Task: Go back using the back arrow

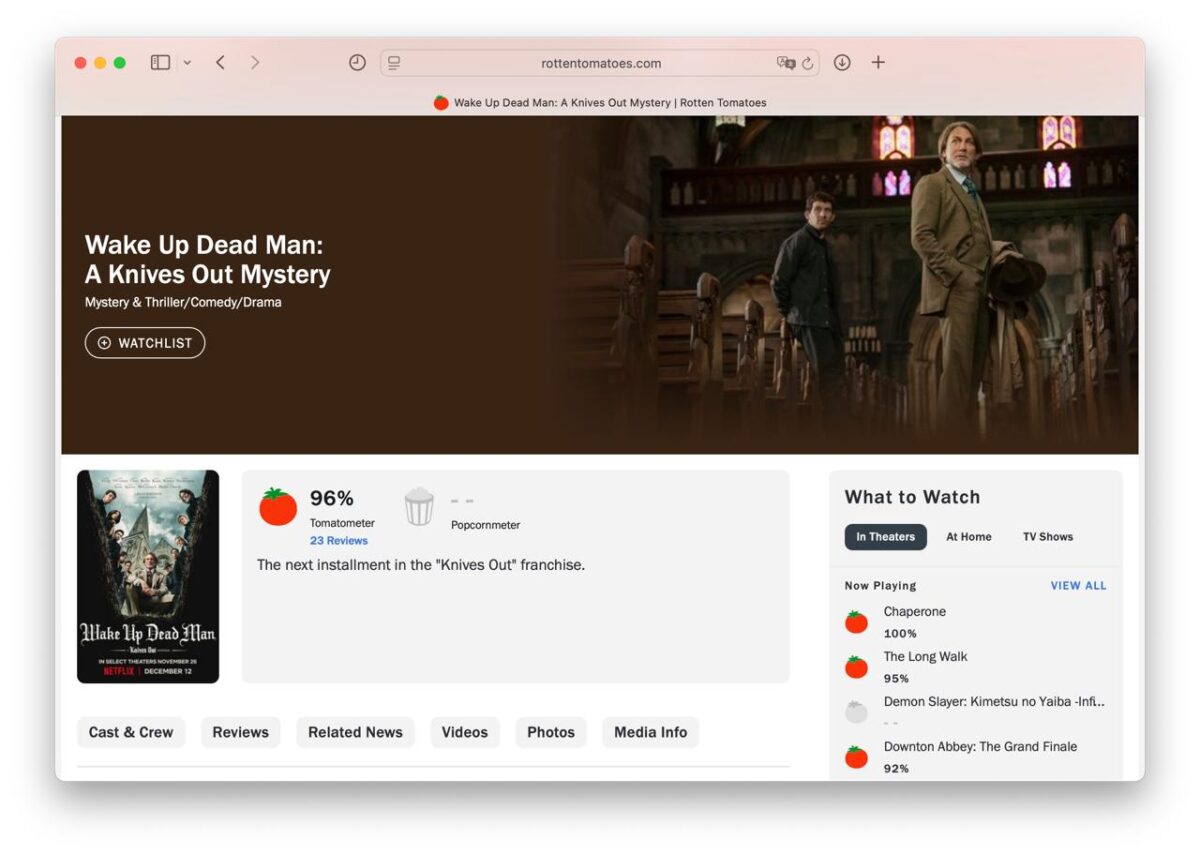Action: click(x=220, y=63)
